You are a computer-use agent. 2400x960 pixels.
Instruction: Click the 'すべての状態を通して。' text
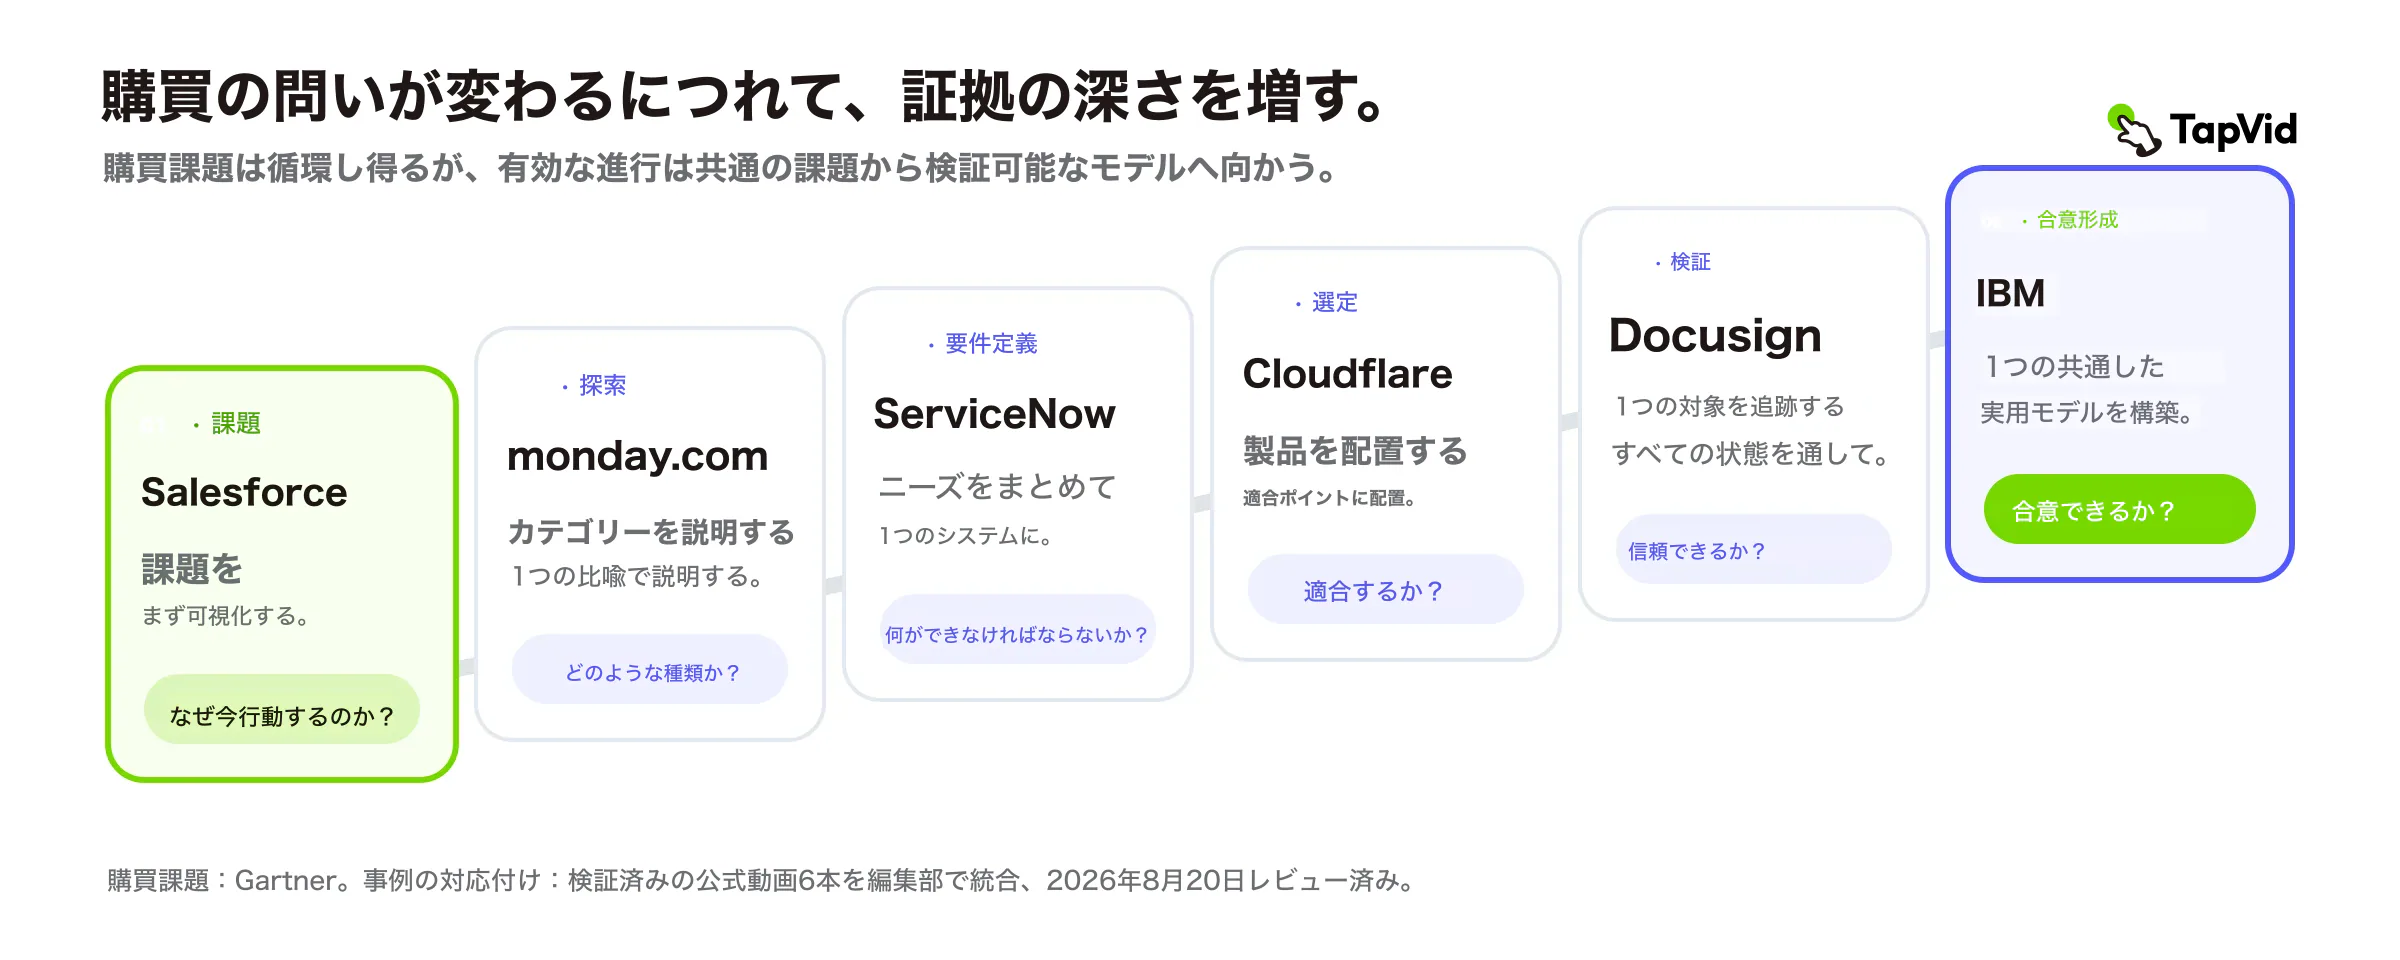point(1751,454)
